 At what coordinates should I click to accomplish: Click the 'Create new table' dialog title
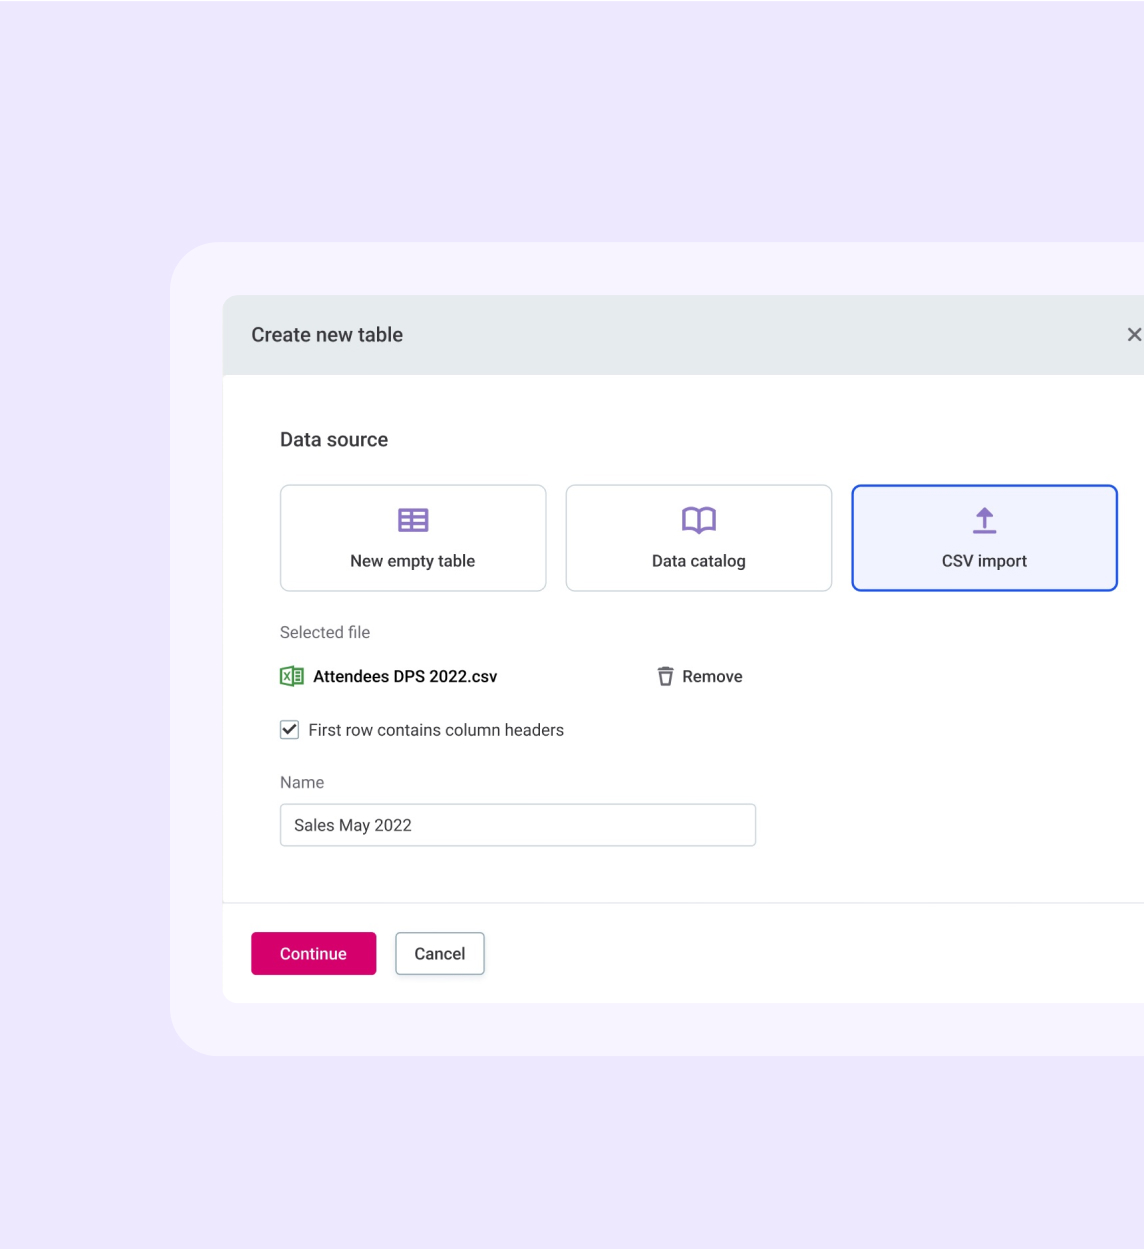pos(327,335)
